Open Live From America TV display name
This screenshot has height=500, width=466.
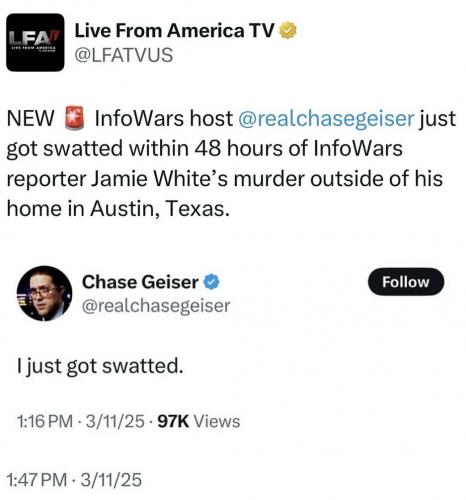[x=174, y=31]
